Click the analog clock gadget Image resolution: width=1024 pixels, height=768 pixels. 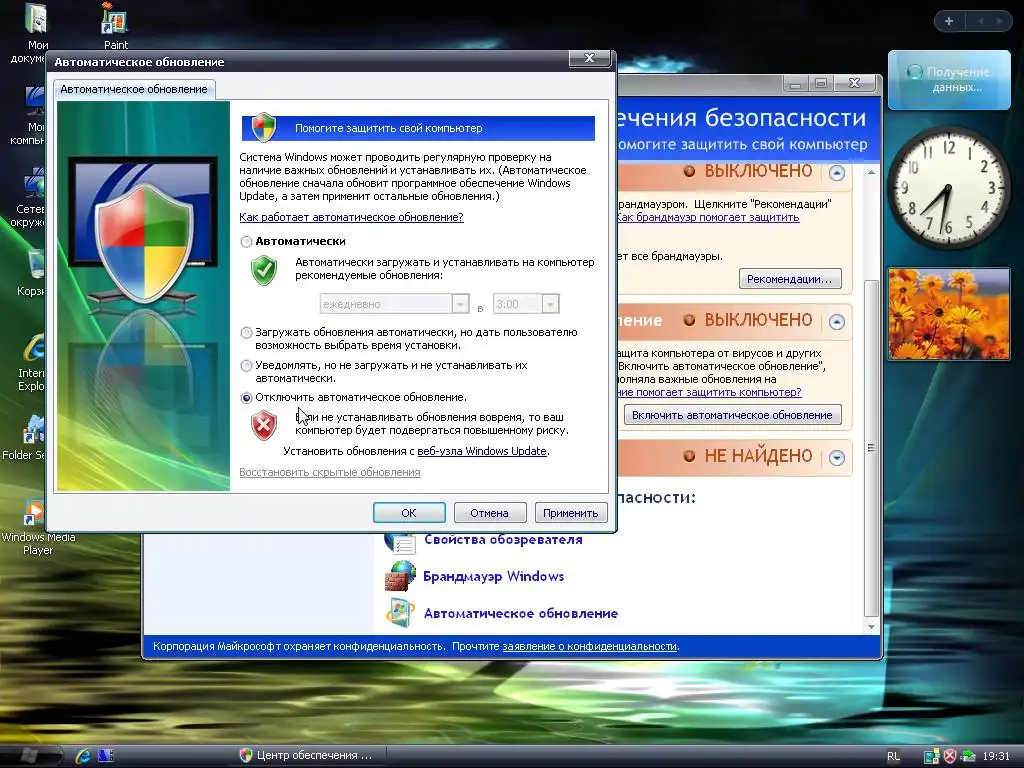pyautogui.click(x=948, y=188)
